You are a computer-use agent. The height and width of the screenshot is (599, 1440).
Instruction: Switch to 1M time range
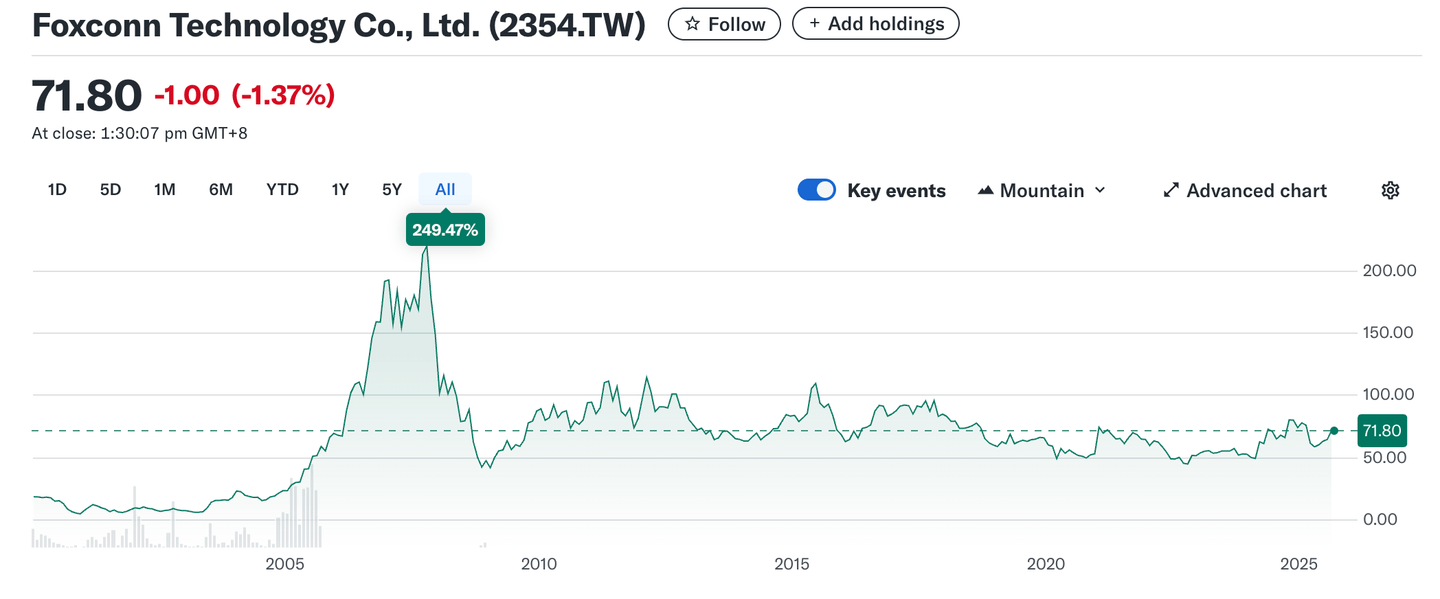click(165, 190)
